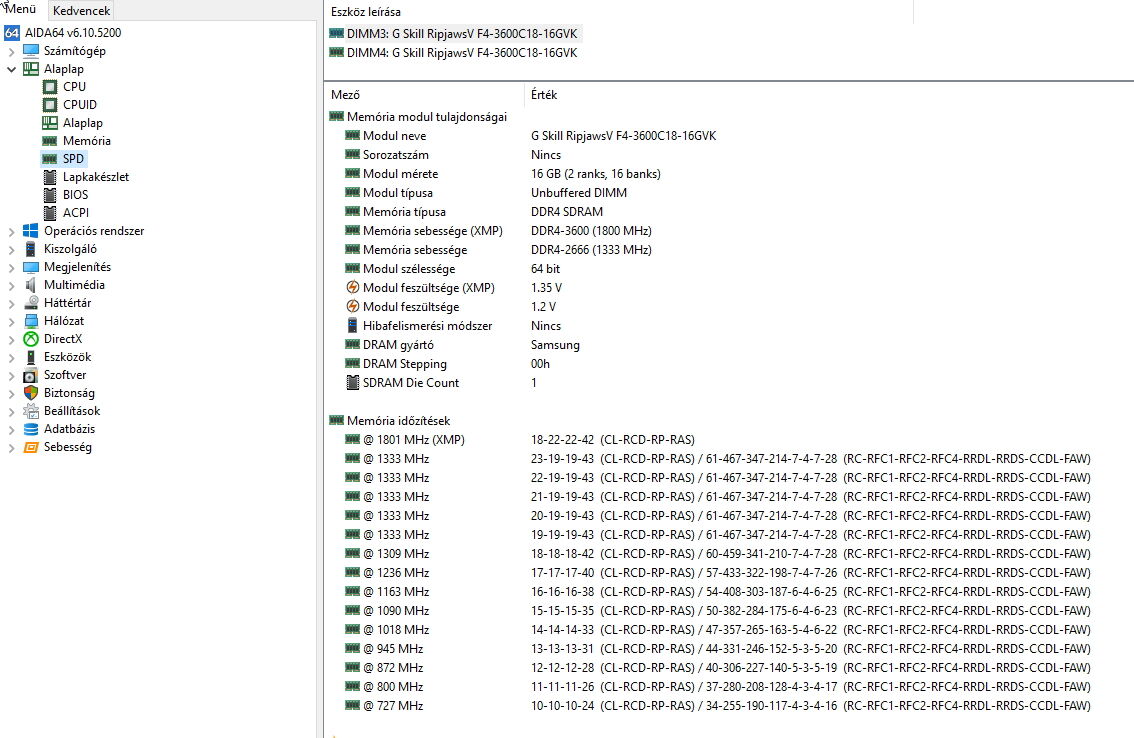Click the Hálózat network icon
Viewport: 1134px width, 738px height.
coord(30,321)
